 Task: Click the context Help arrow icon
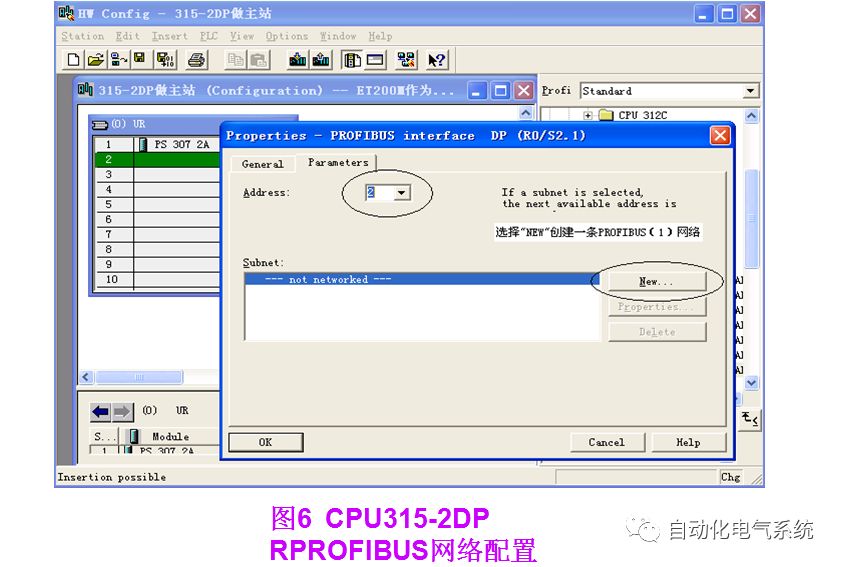437,60
